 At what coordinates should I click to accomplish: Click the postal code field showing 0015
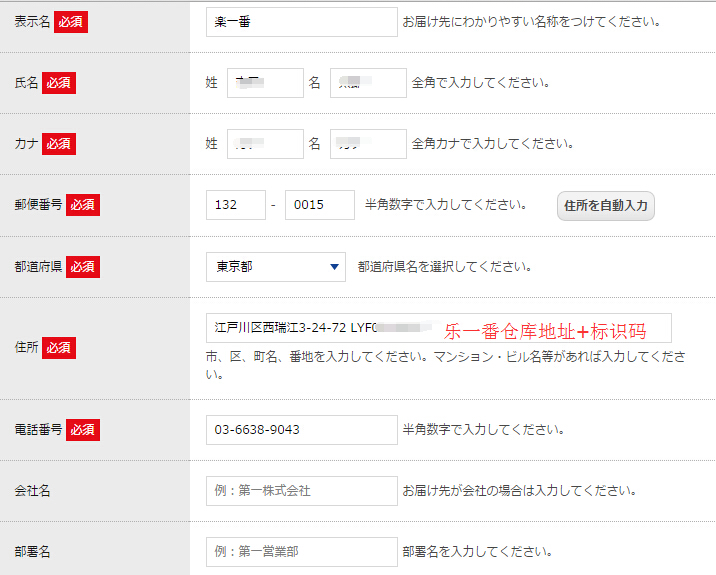319,205
